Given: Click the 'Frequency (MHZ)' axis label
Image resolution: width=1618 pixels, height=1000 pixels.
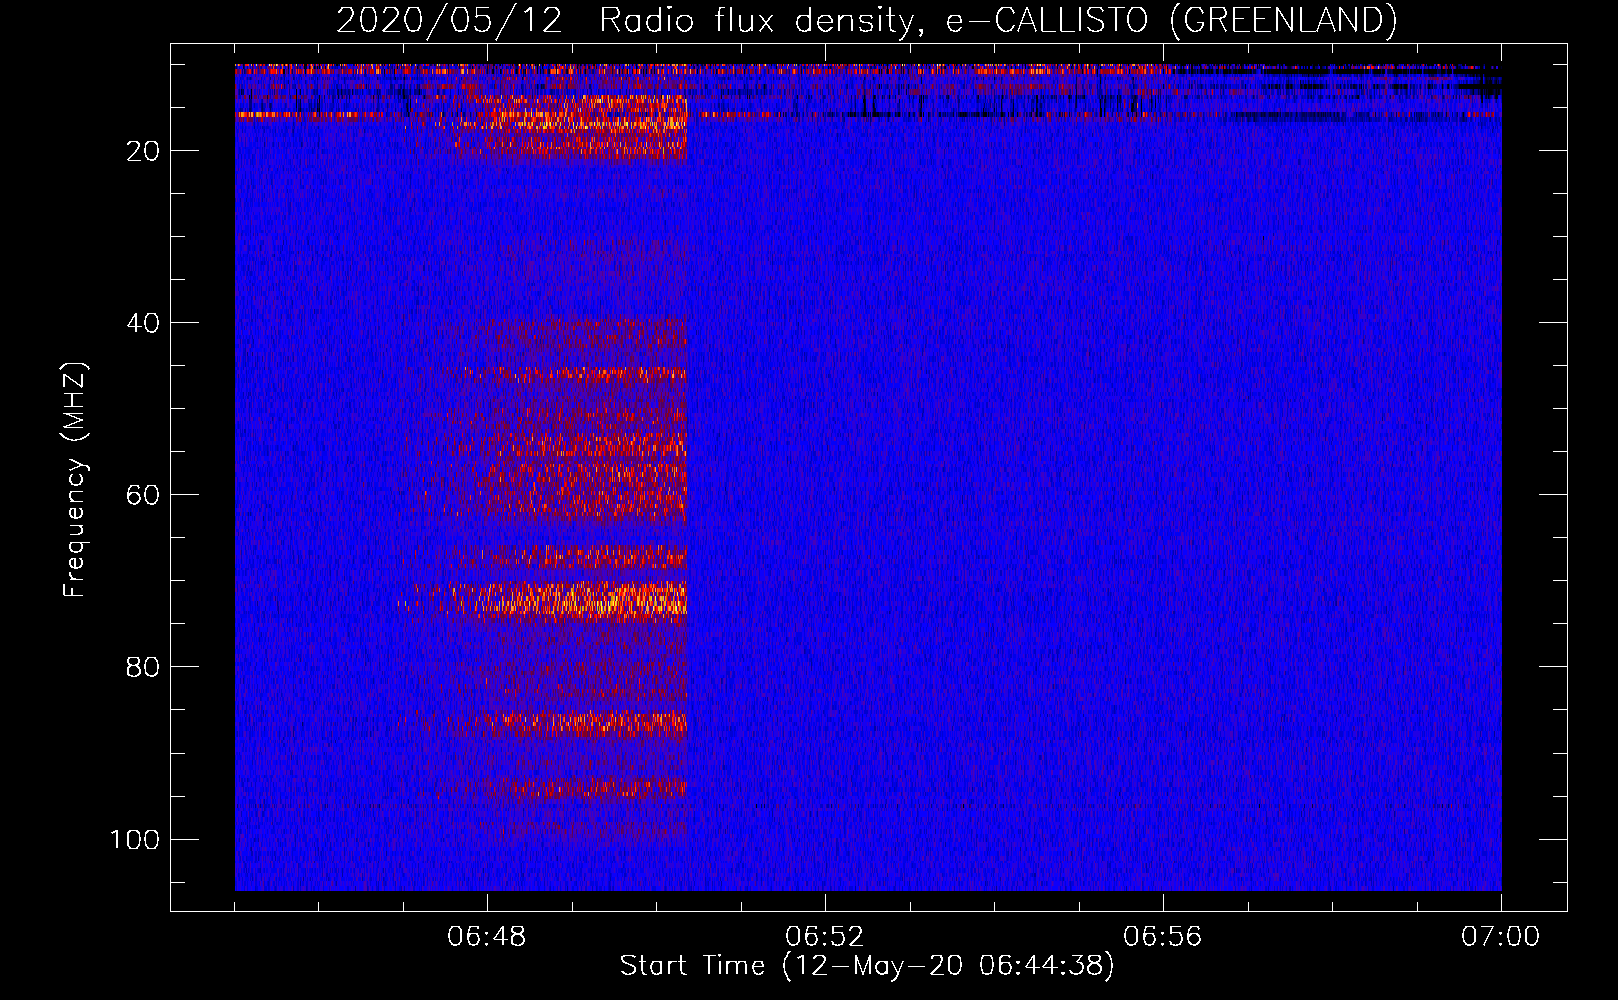Looking at the screenshot, I should (75, 480).
